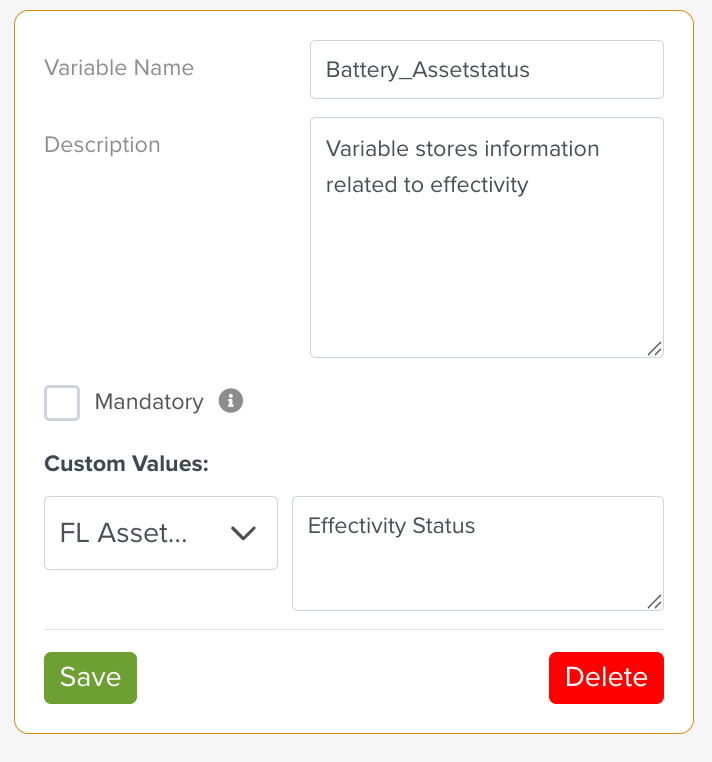The width and height of the screenshot is (712, 762).
Task: Open the FL Asset custom values dropdown
Action: pos(161,533)
